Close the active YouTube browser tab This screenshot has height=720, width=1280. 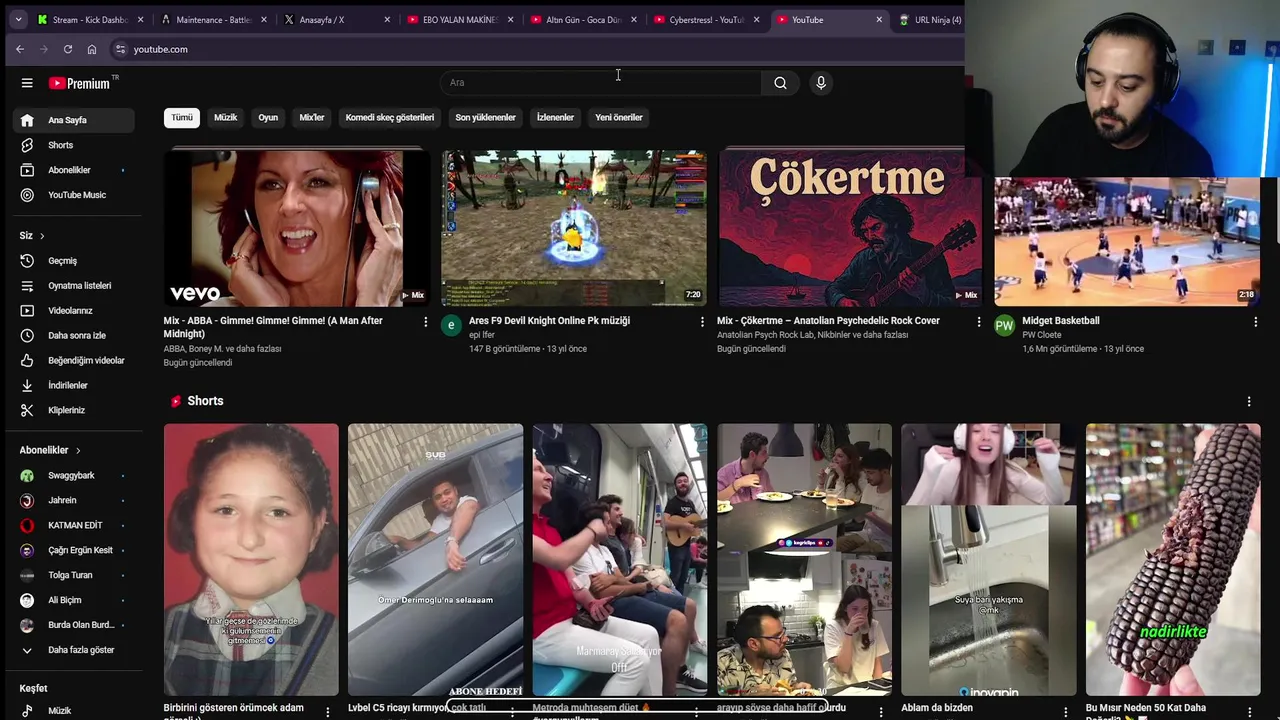coord(879,19)
